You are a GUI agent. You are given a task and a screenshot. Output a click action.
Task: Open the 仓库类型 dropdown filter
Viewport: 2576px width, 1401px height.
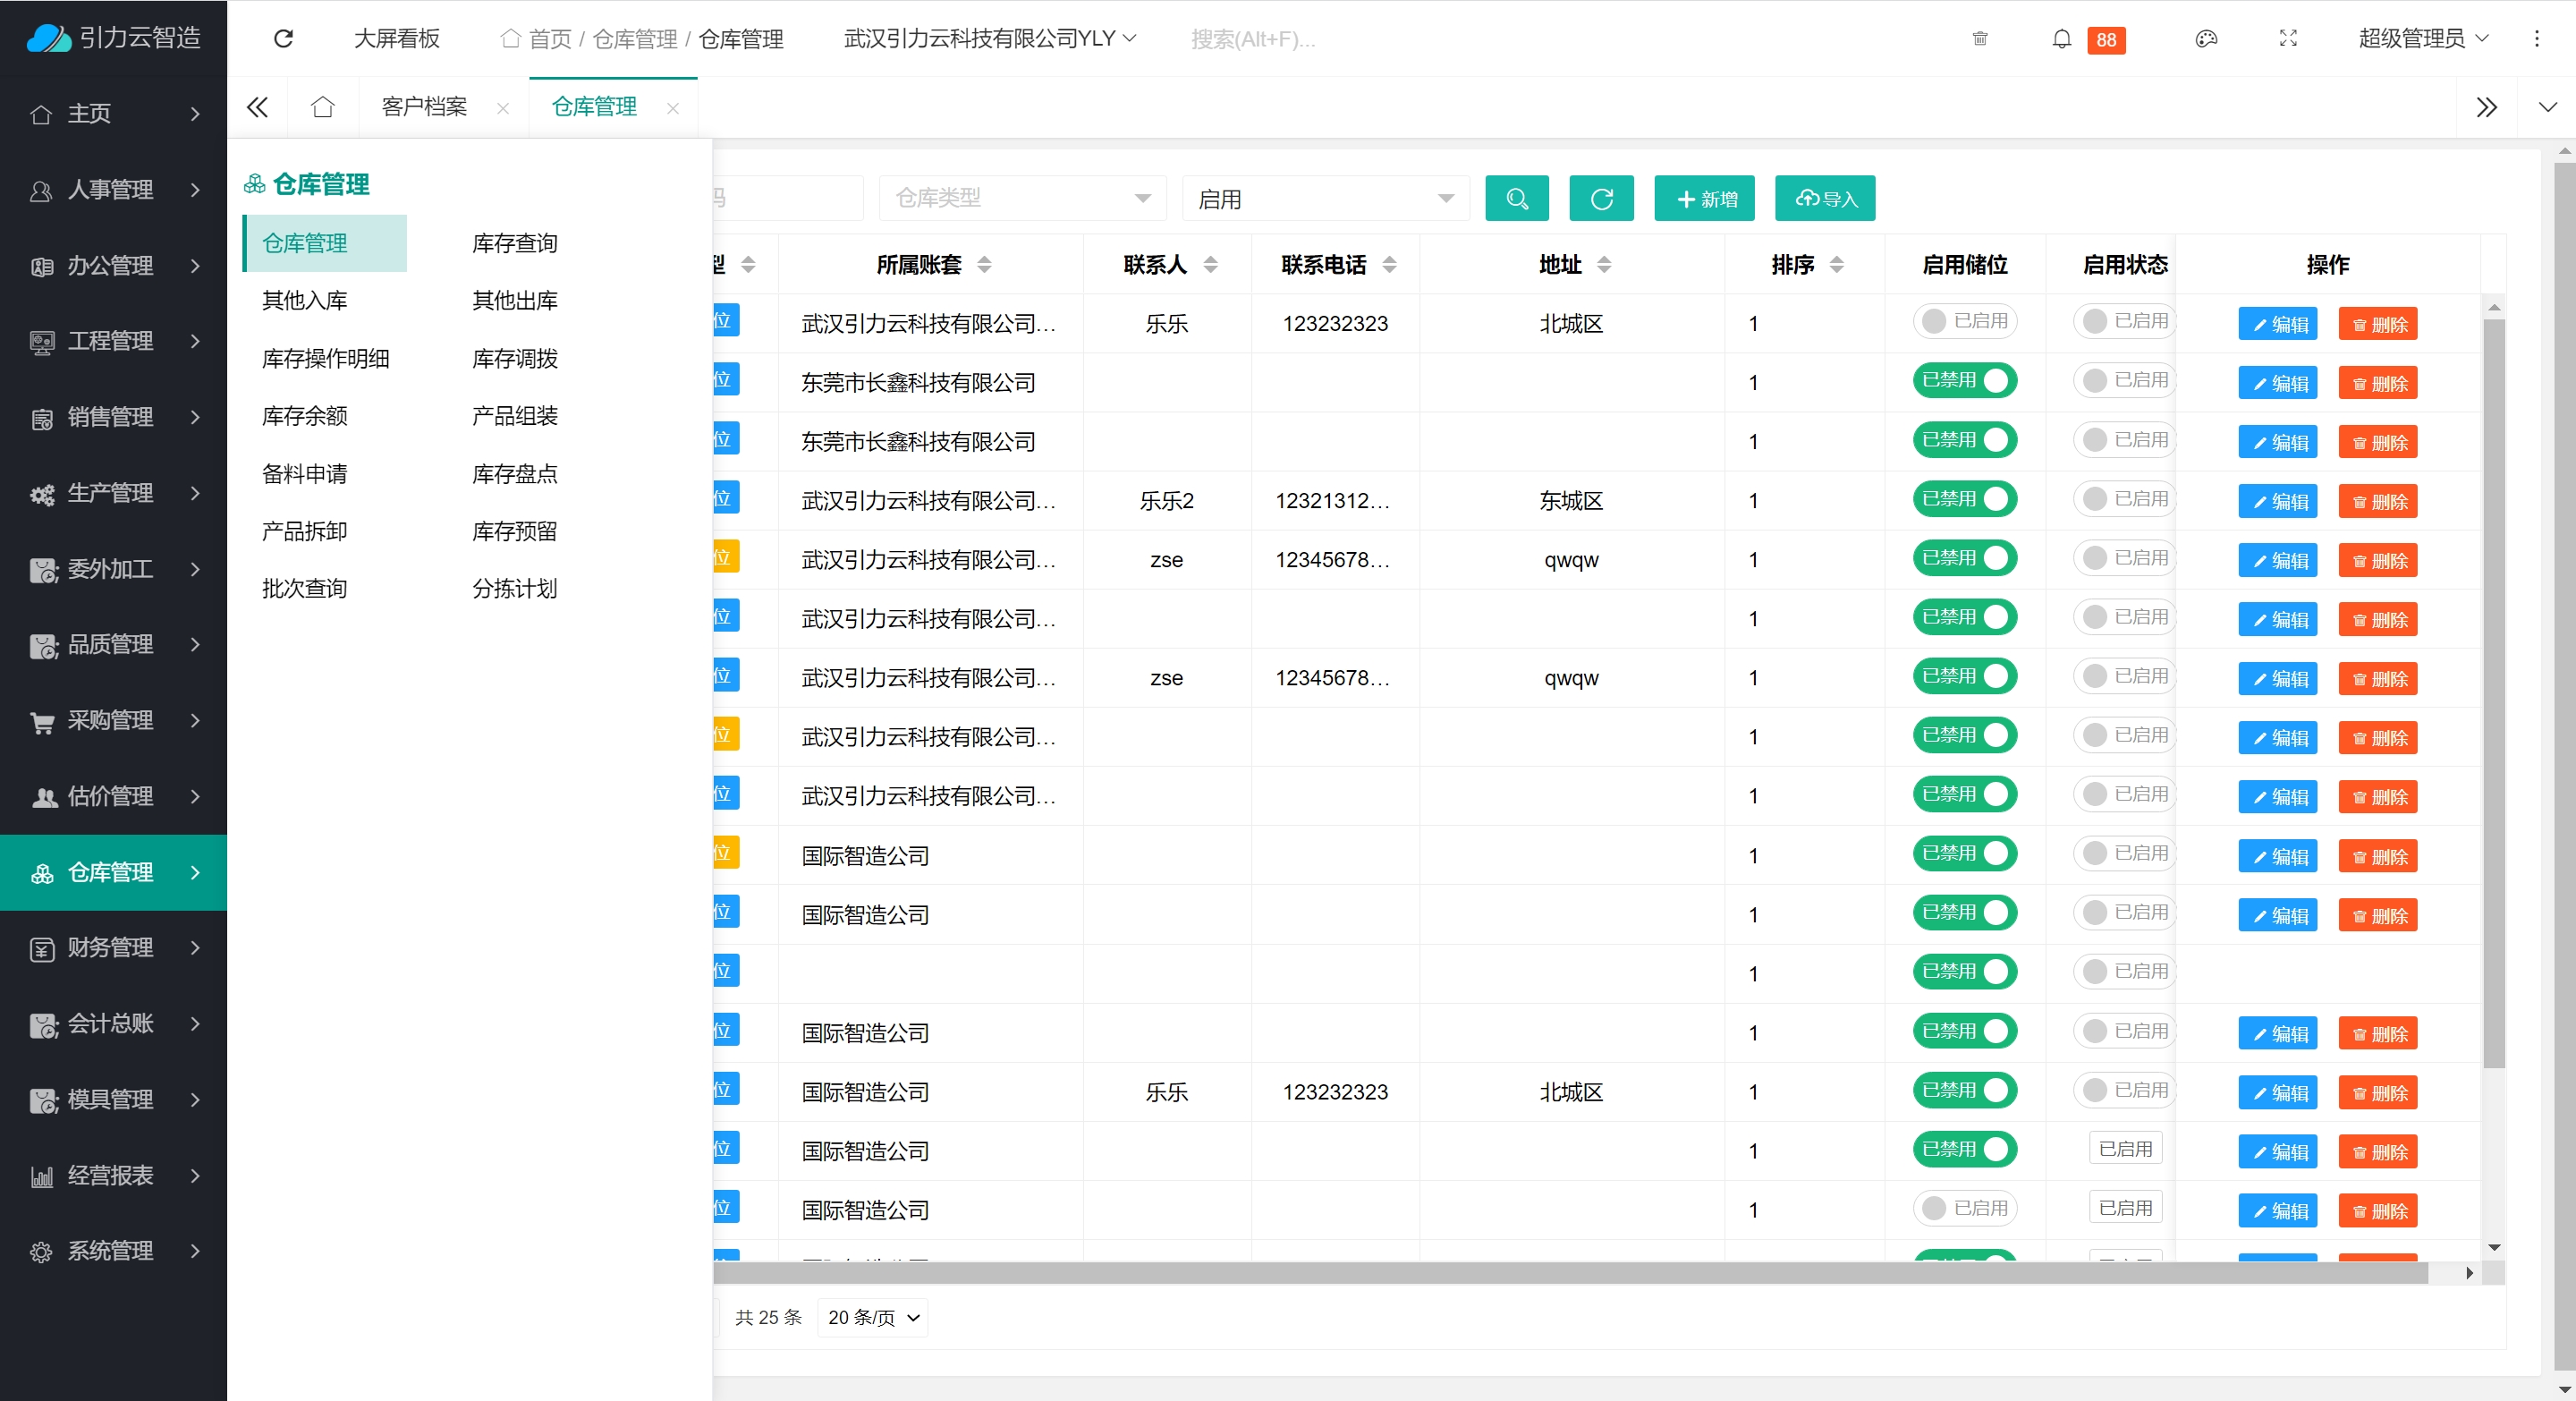point(1022,198)
